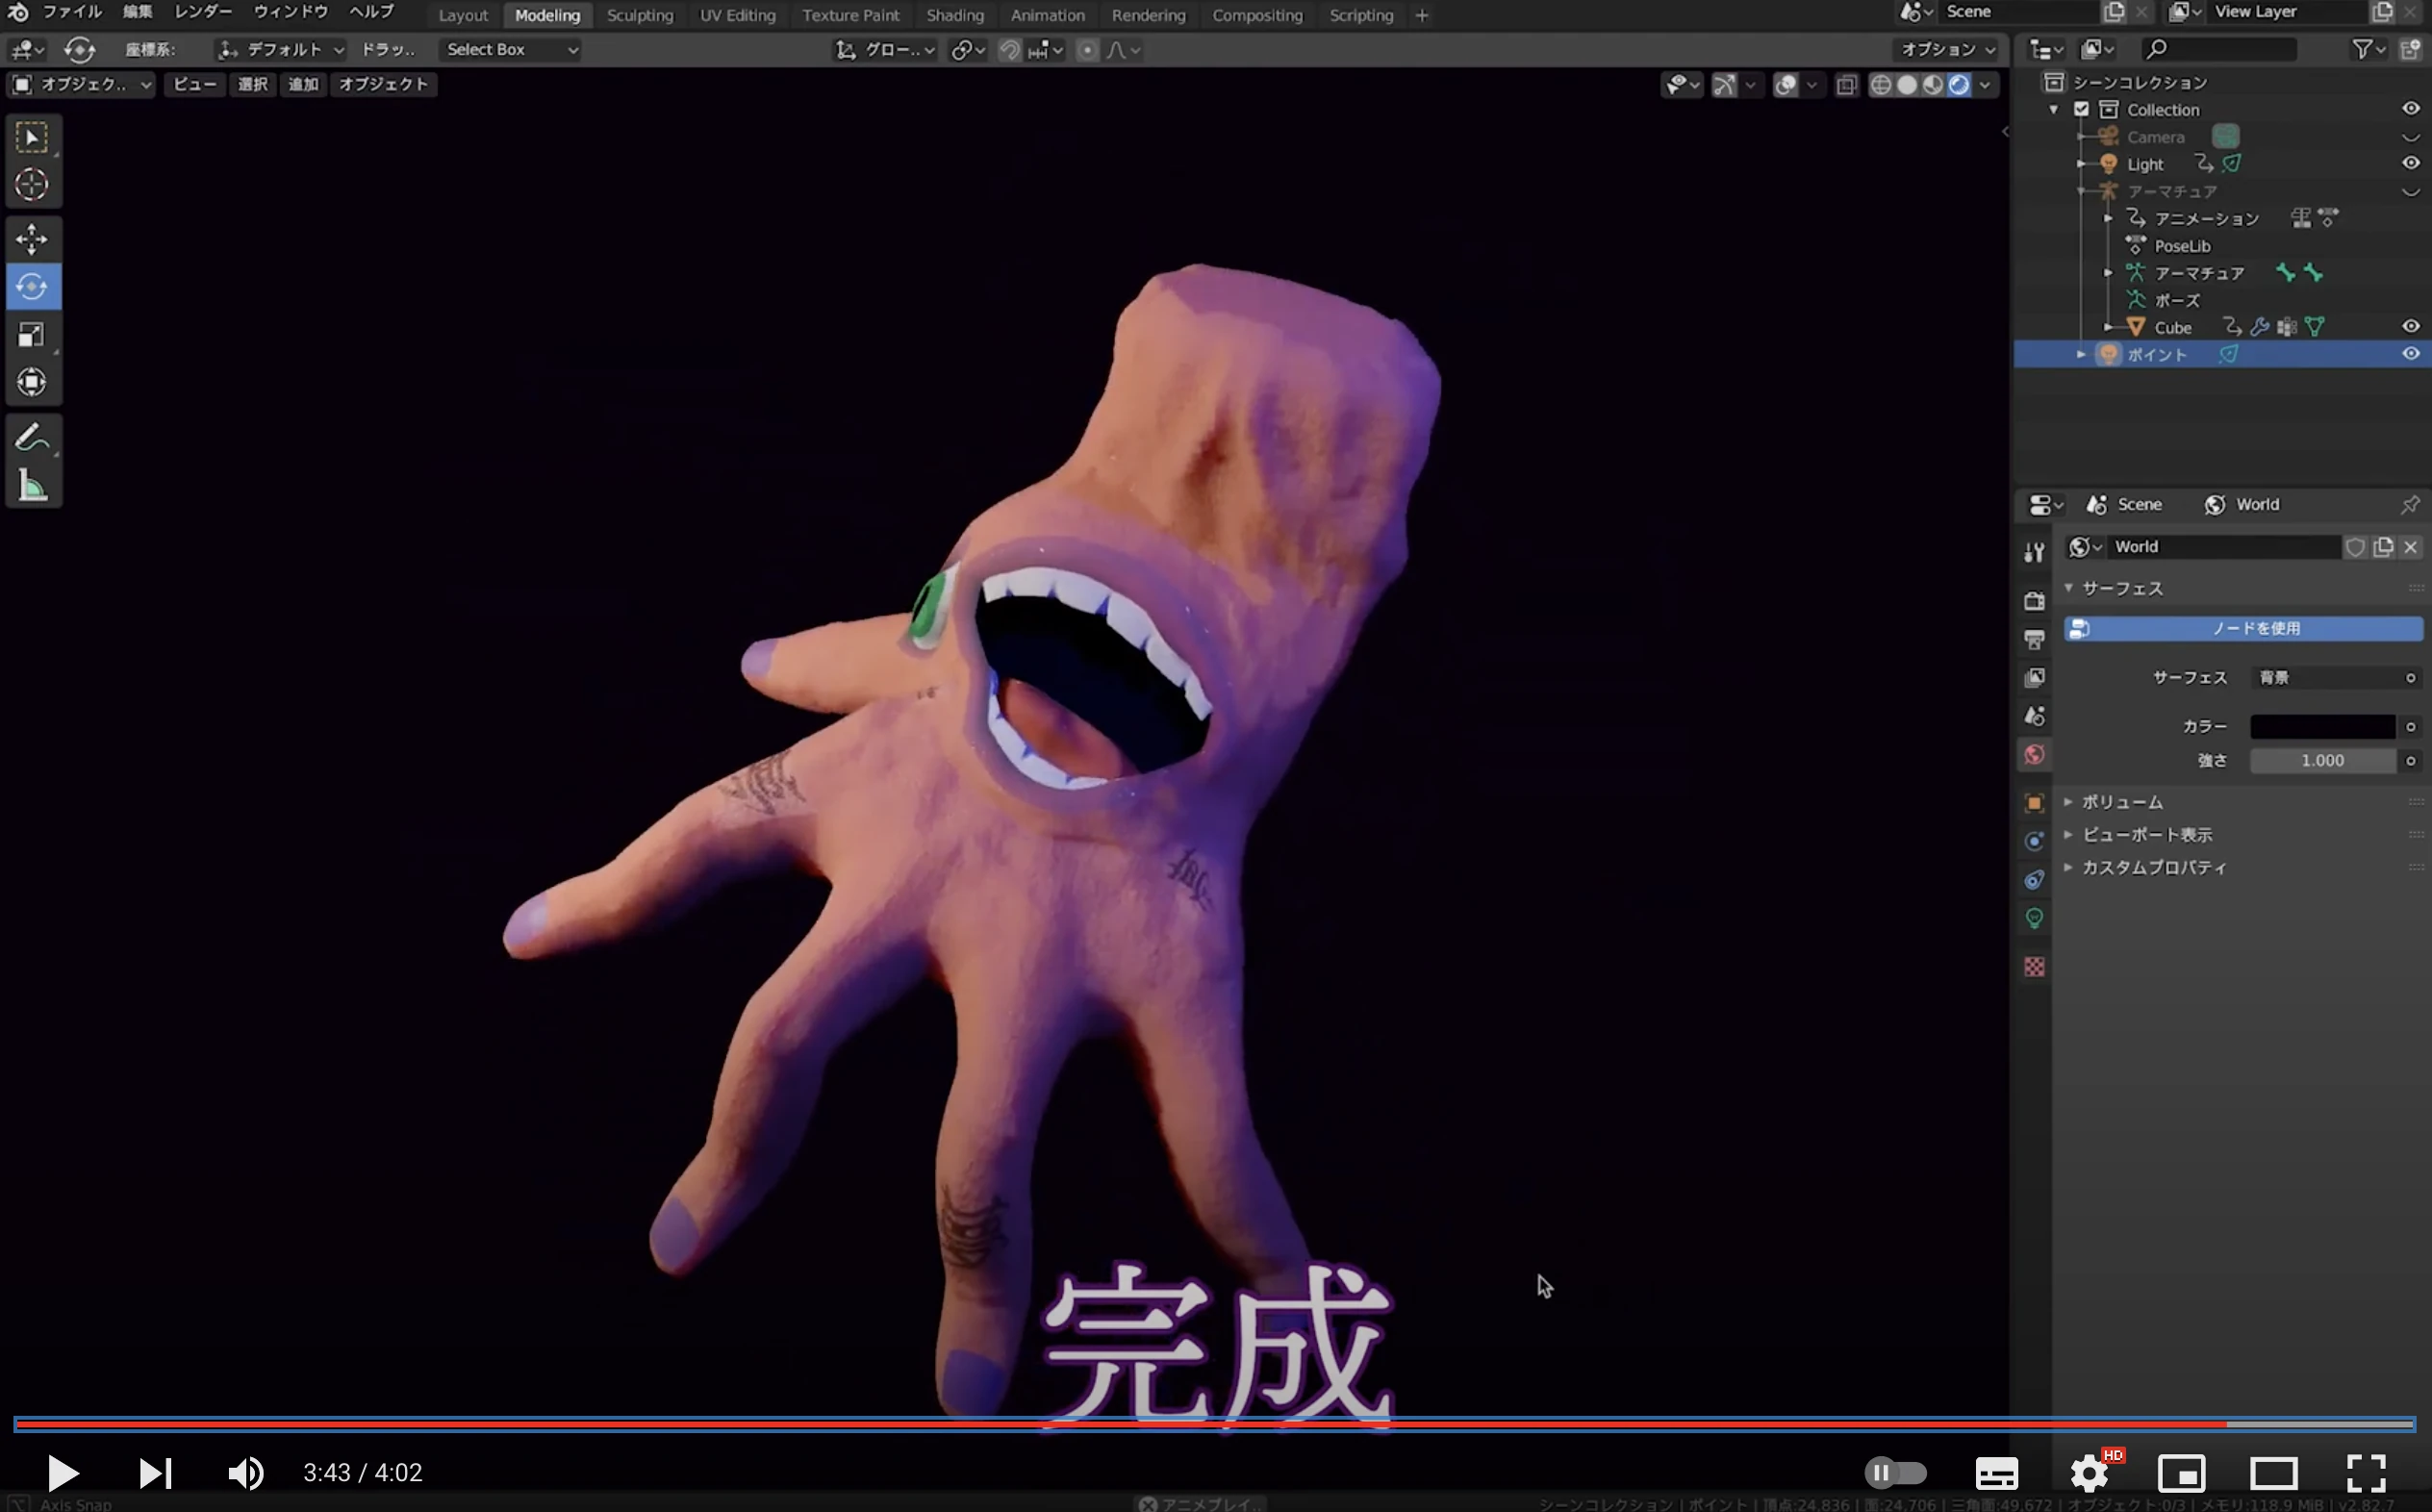Activate the Annotate tool
Viewport: 2432px width, 1512px height.
[x=33, y=437]
